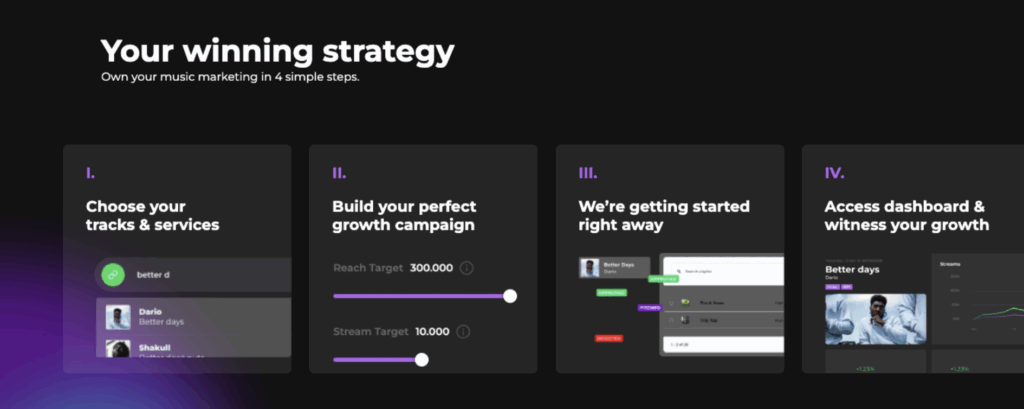Click the 'Better Days Dario' track chip

point(615,268)
